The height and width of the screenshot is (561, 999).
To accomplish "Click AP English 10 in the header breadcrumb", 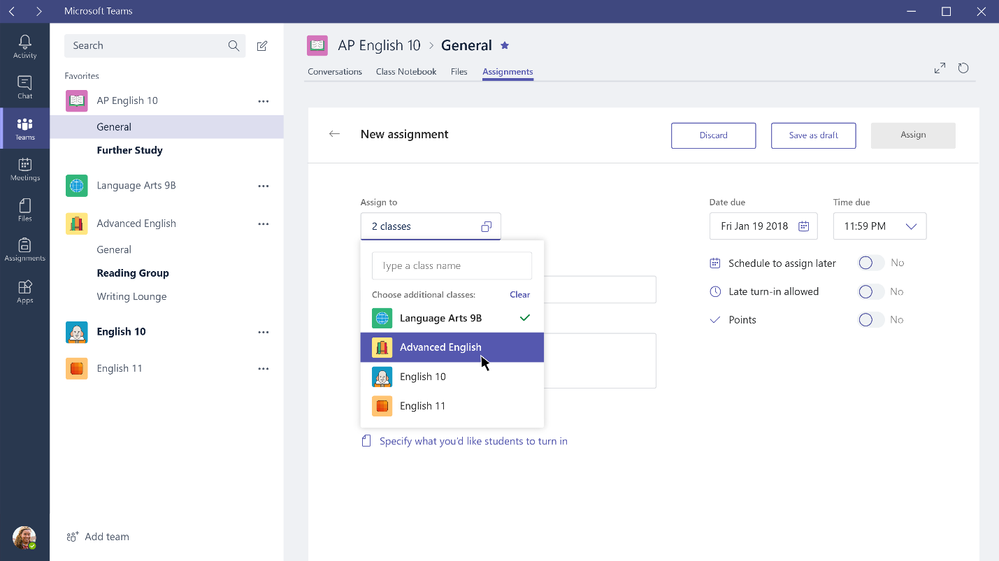I will (379, 45).
